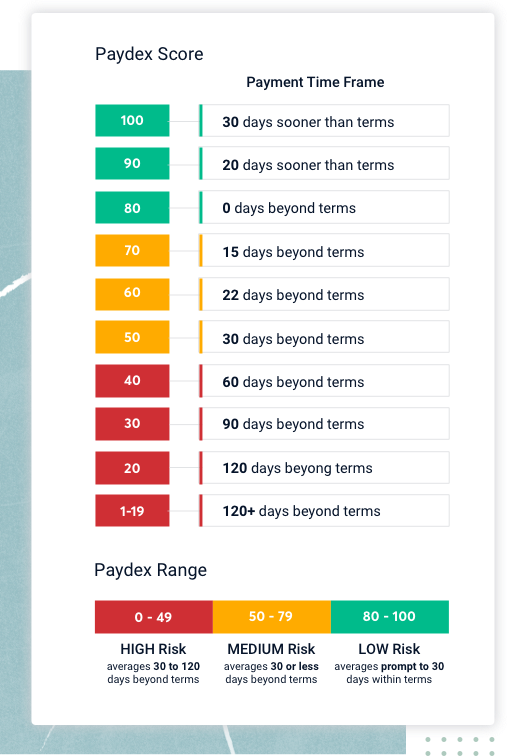Click the red 20 score box
This screenshot has width=507, height=756.
[x=132, y=468]
